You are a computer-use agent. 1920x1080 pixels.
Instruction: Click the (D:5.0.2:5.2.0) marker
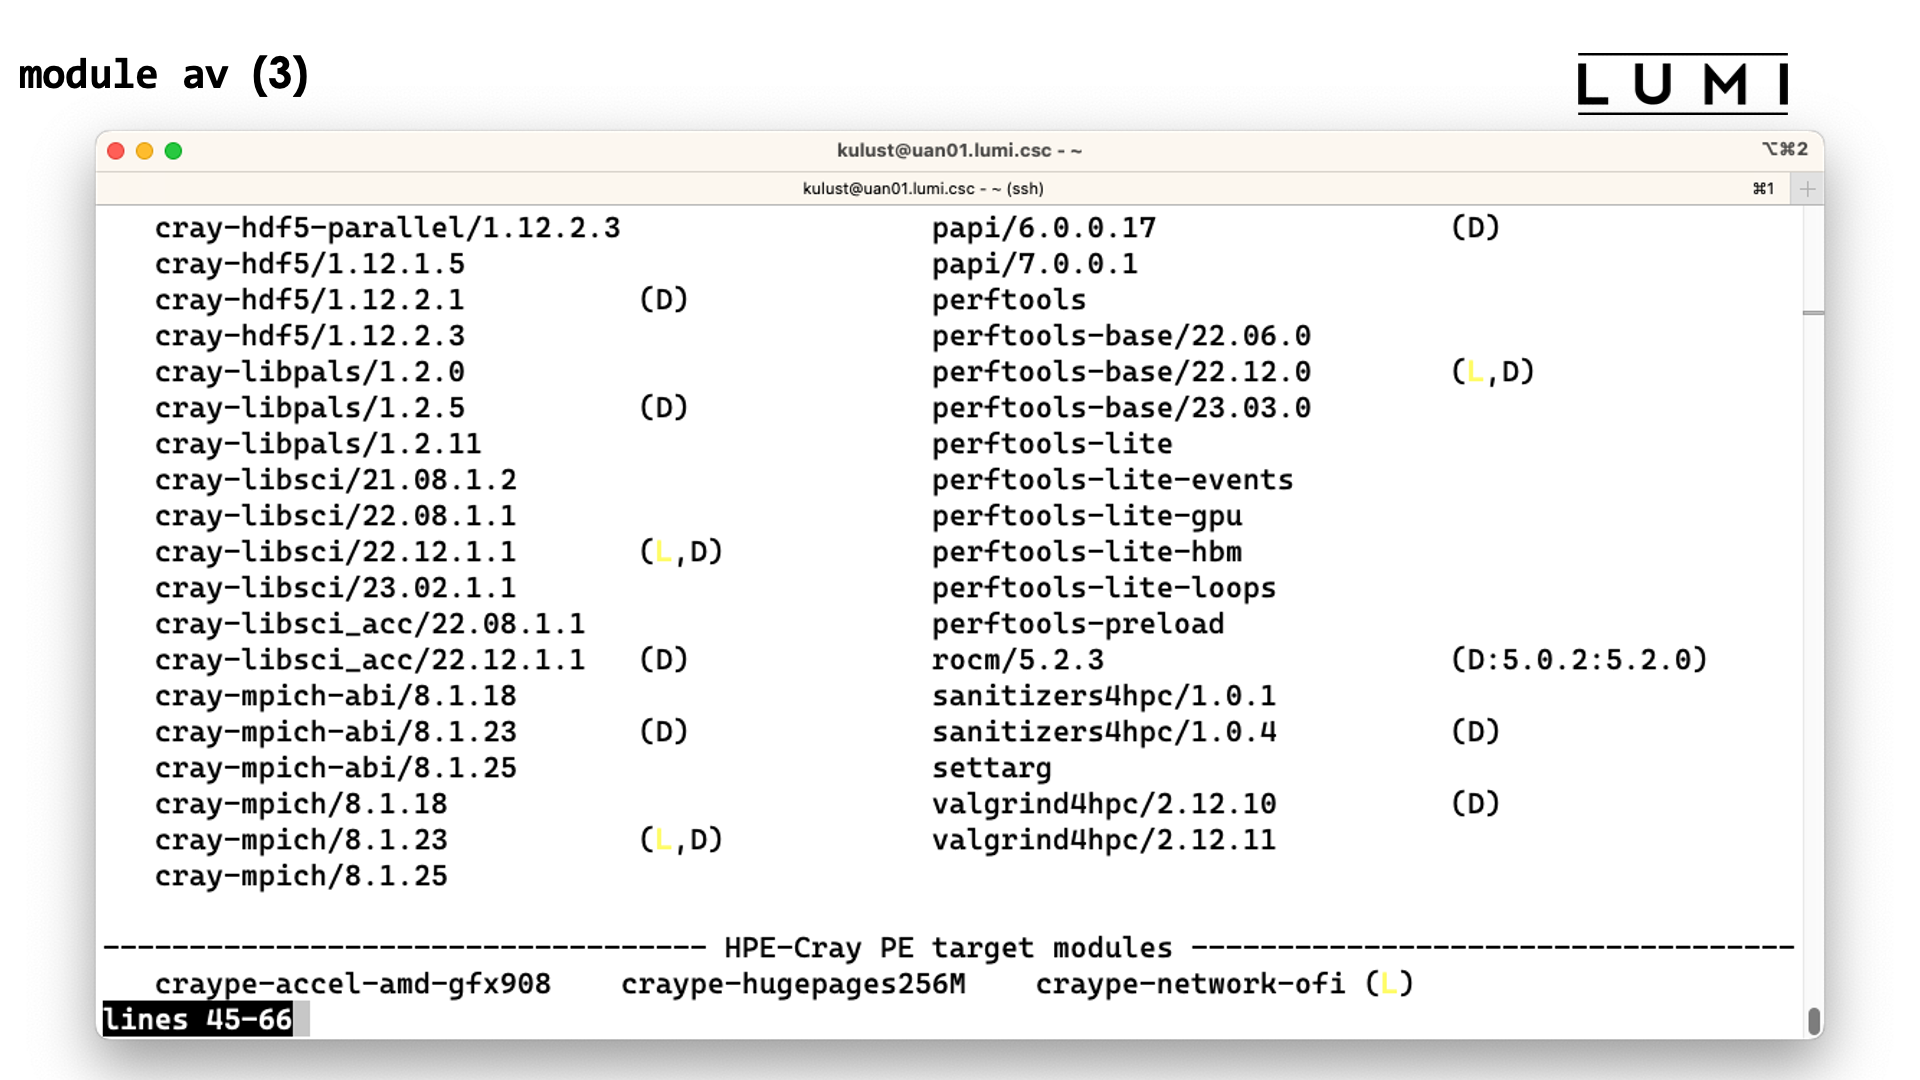(x=1579, y=660)
